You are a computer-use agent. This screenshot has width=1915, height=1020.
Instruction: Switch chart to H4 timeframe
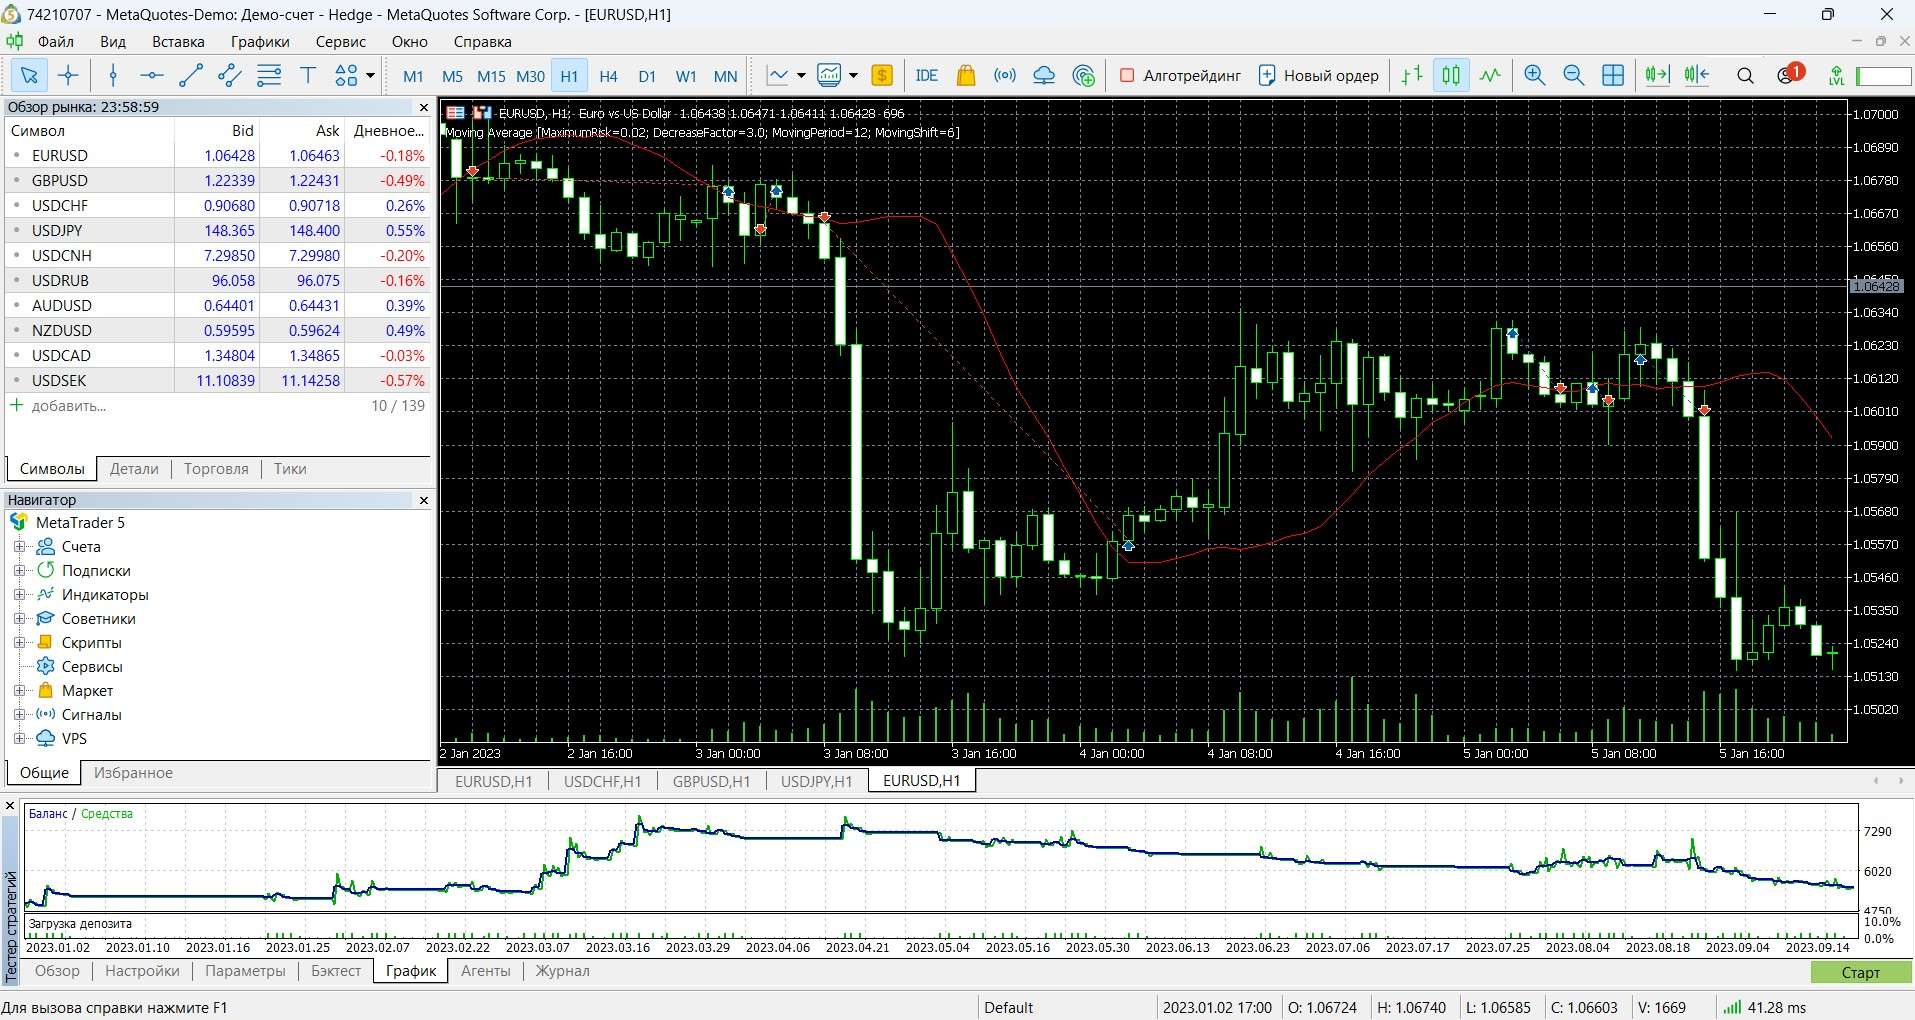[x=608, y=76]
